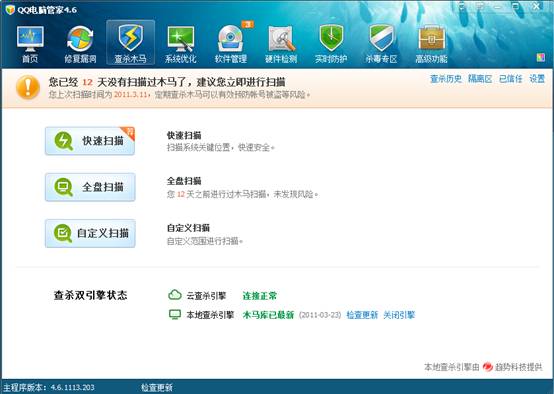Click the 云查杀引擎 label

pos(206,295)
